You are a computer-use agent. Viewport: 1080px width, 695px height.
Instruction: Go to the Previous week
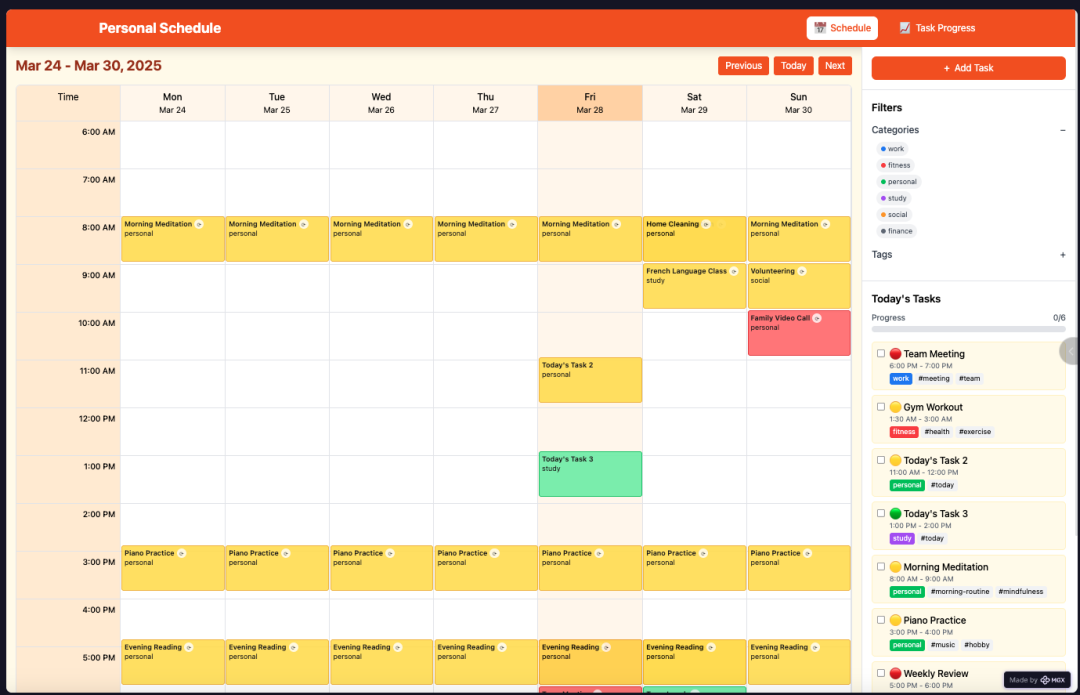[743, 65]
